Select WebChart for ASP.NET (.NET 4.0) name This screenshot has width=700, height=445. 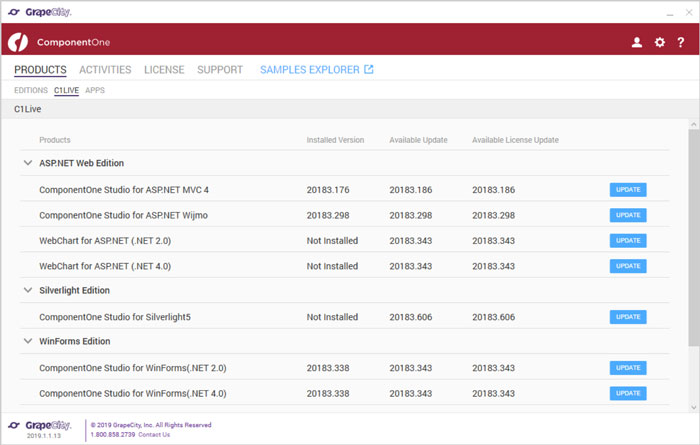pos(105,266)
